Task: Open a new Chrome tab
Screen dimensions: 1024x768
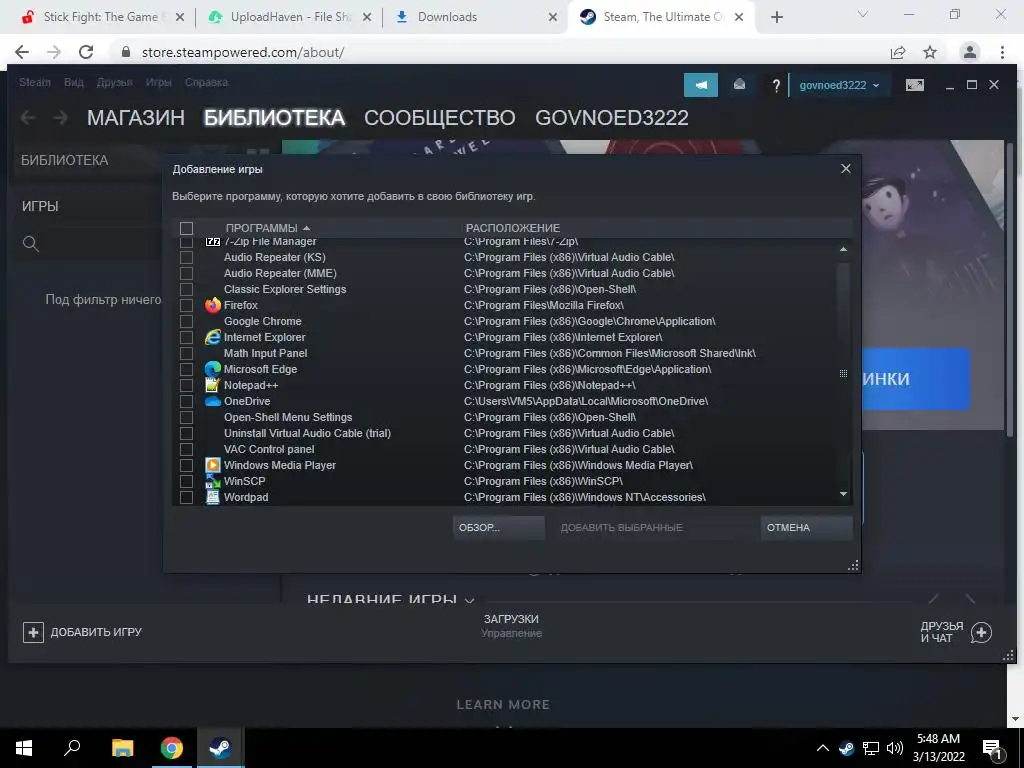Action: (776, 17)
